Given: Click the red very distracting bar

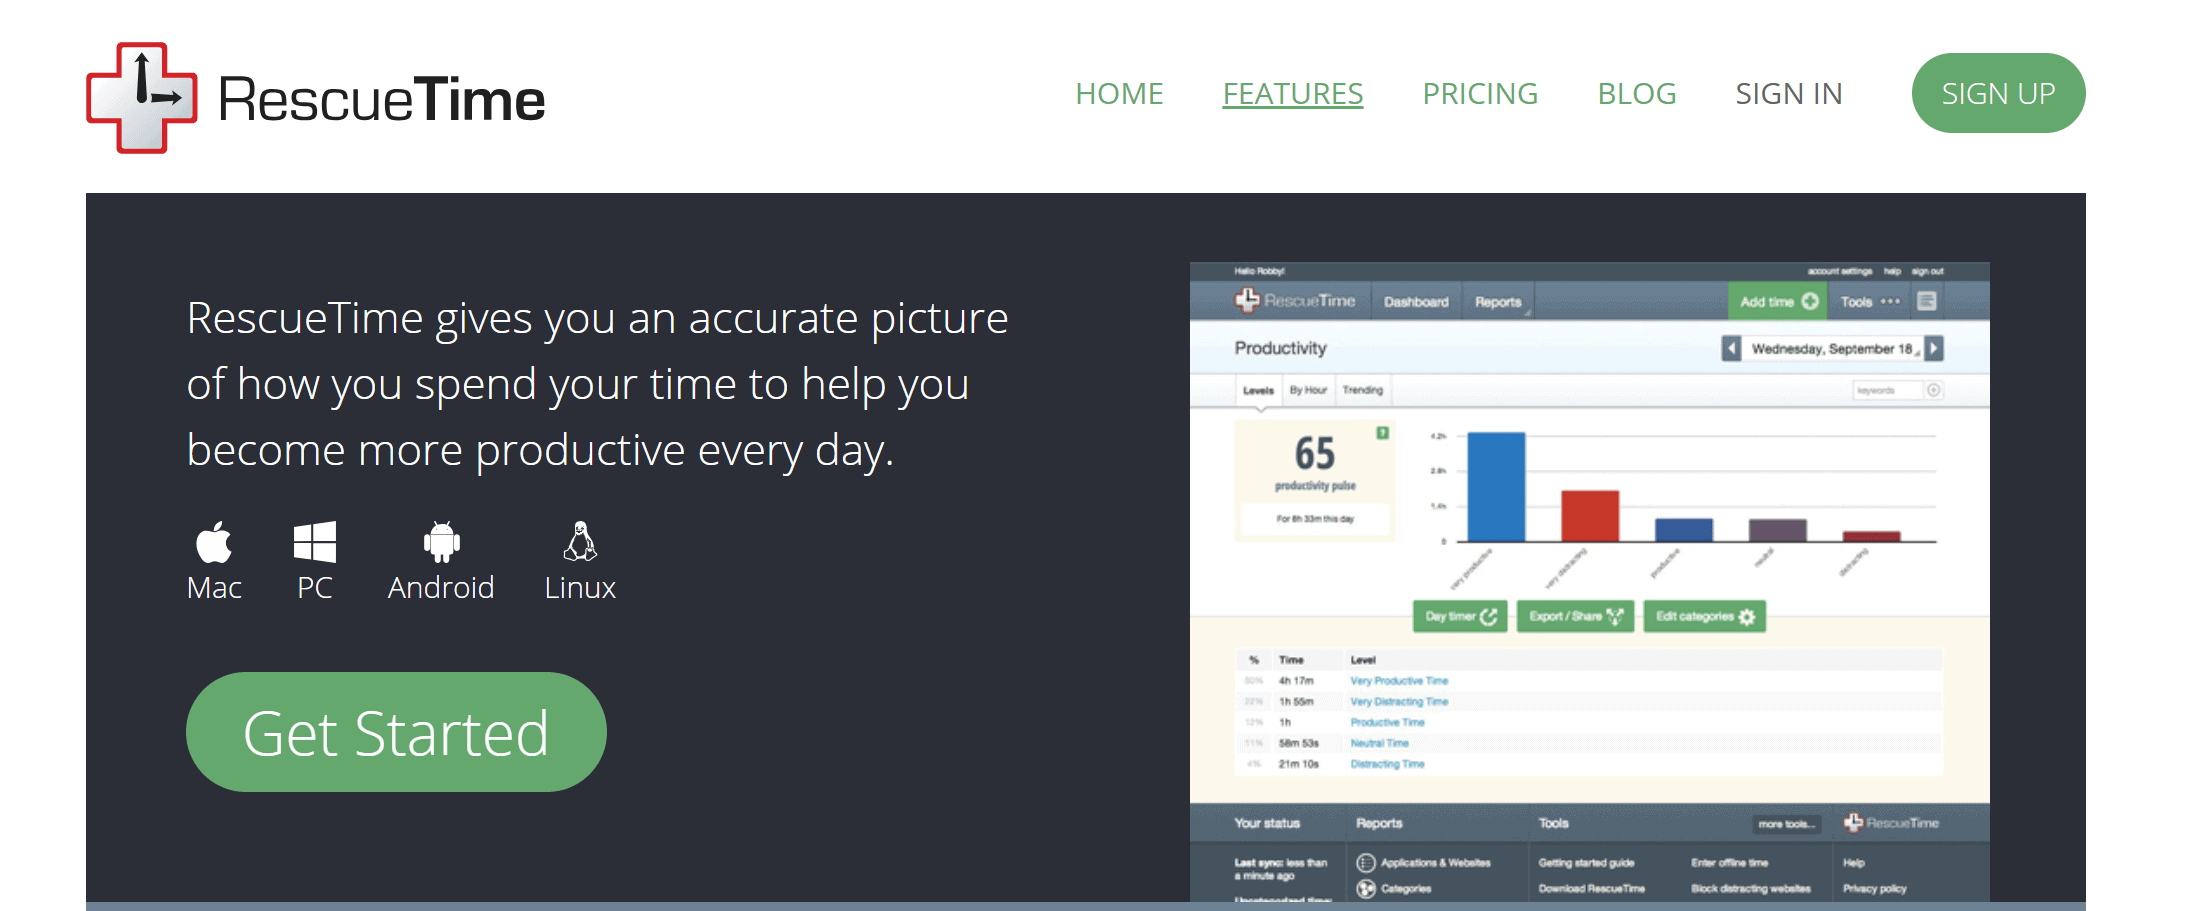Looking at the screenshot, I should pyautogui.click(x=1590, y=516).
